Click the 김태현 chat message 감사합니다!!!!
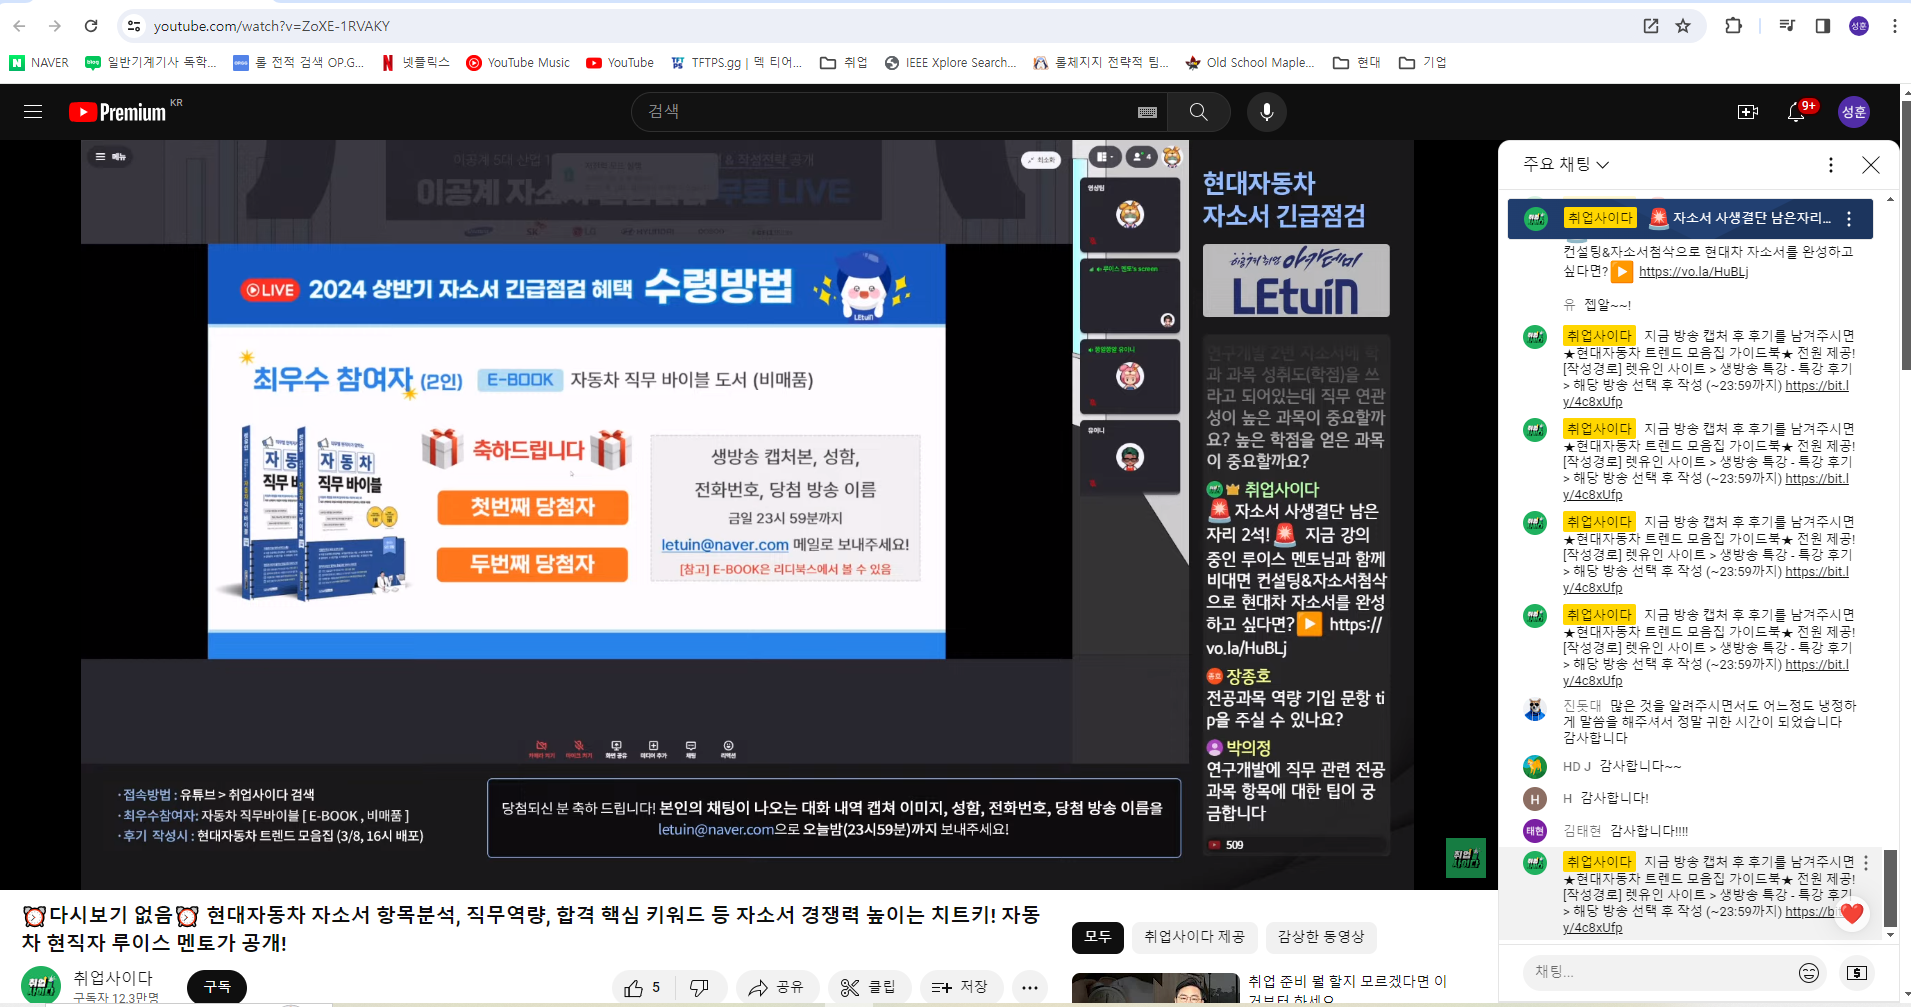 pos(1648,831)
